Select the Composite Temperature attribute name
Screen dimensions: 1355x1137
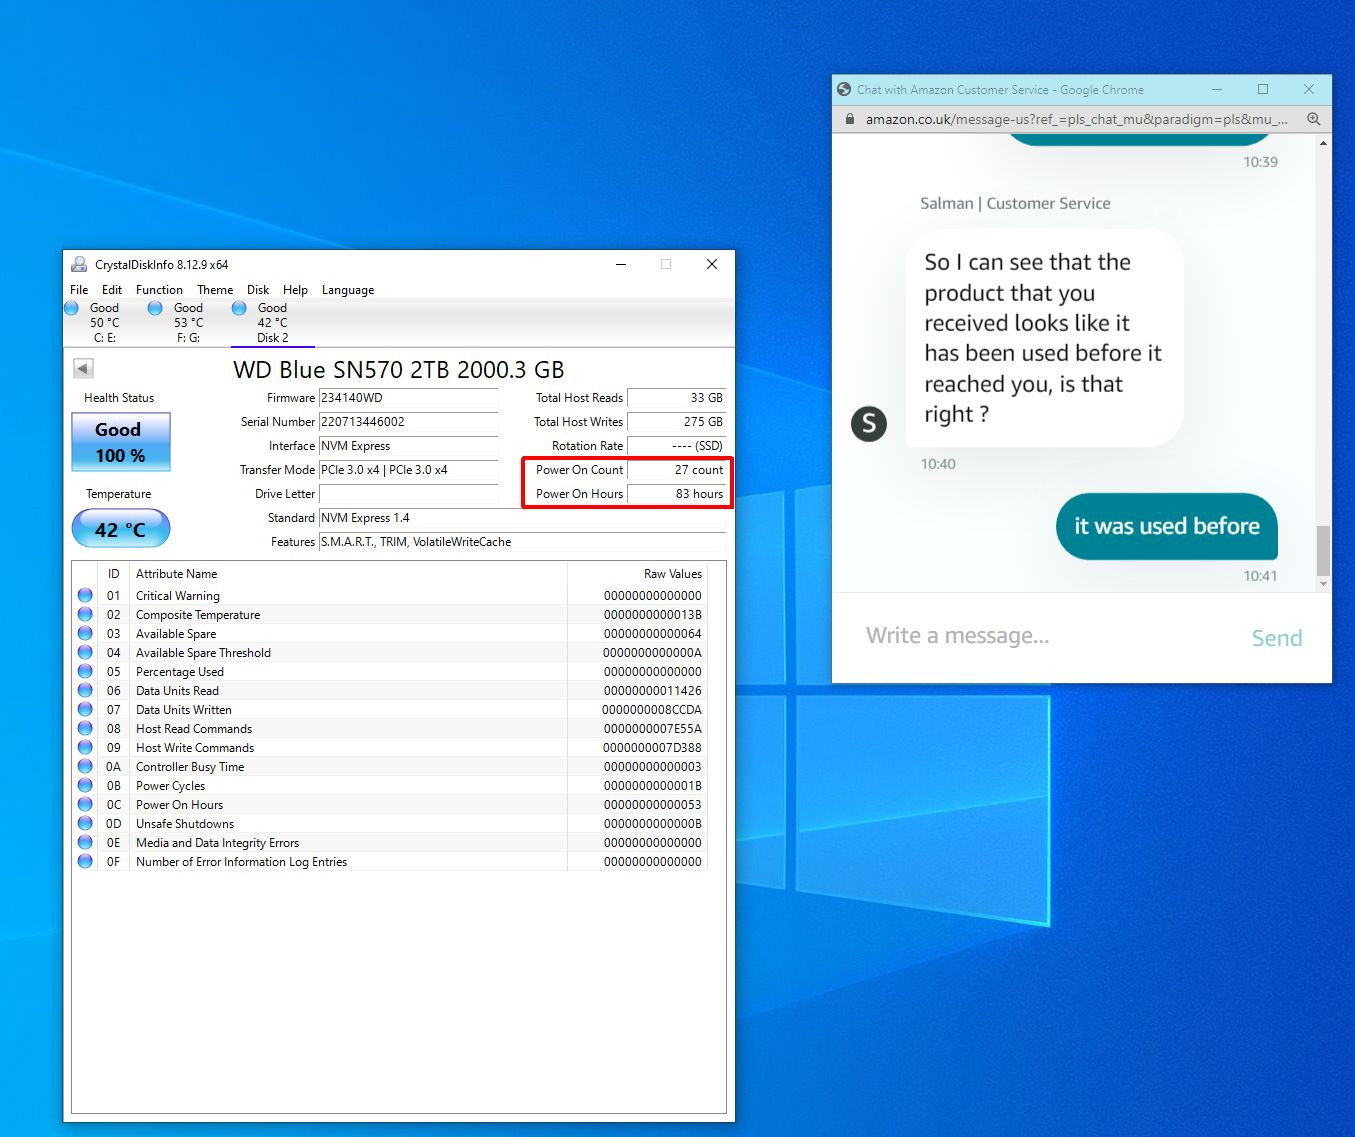tap(198, 615)
